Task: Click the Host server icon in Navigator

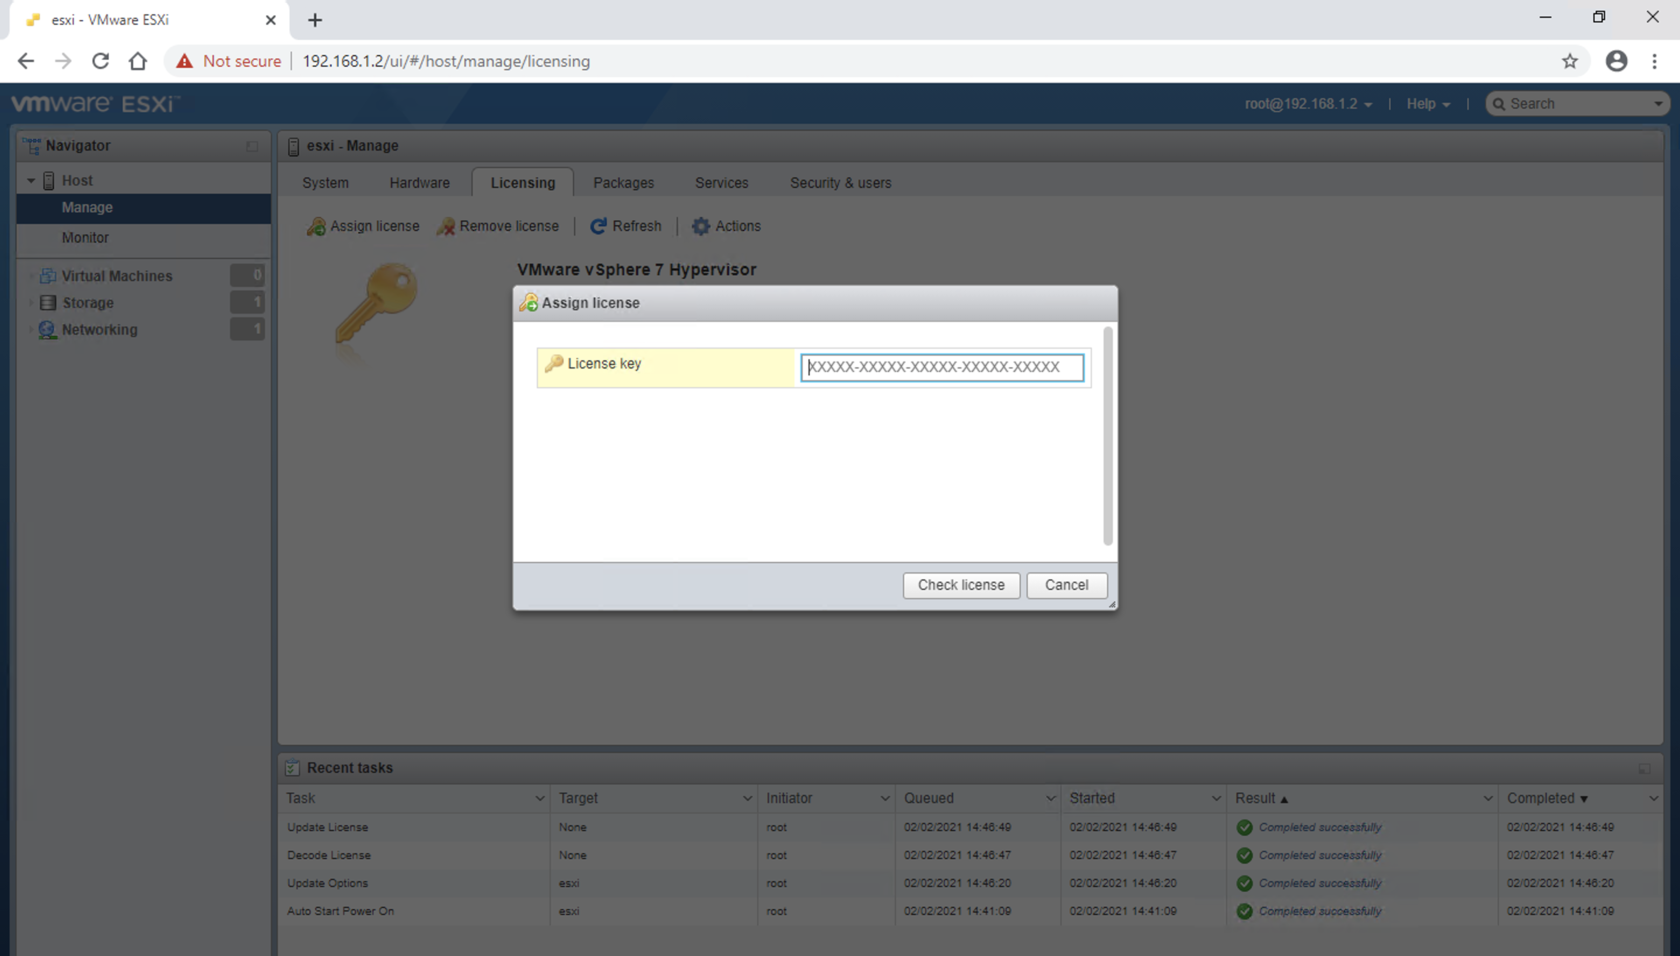Action: [49, 181]
